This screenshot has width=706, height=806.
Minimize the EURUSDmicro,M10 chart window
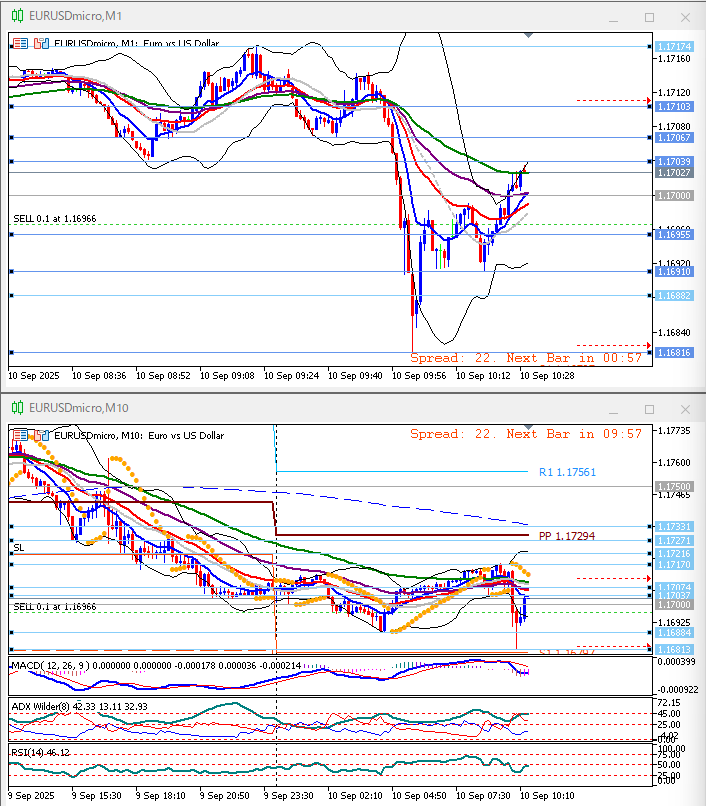(x=615, y=408)
